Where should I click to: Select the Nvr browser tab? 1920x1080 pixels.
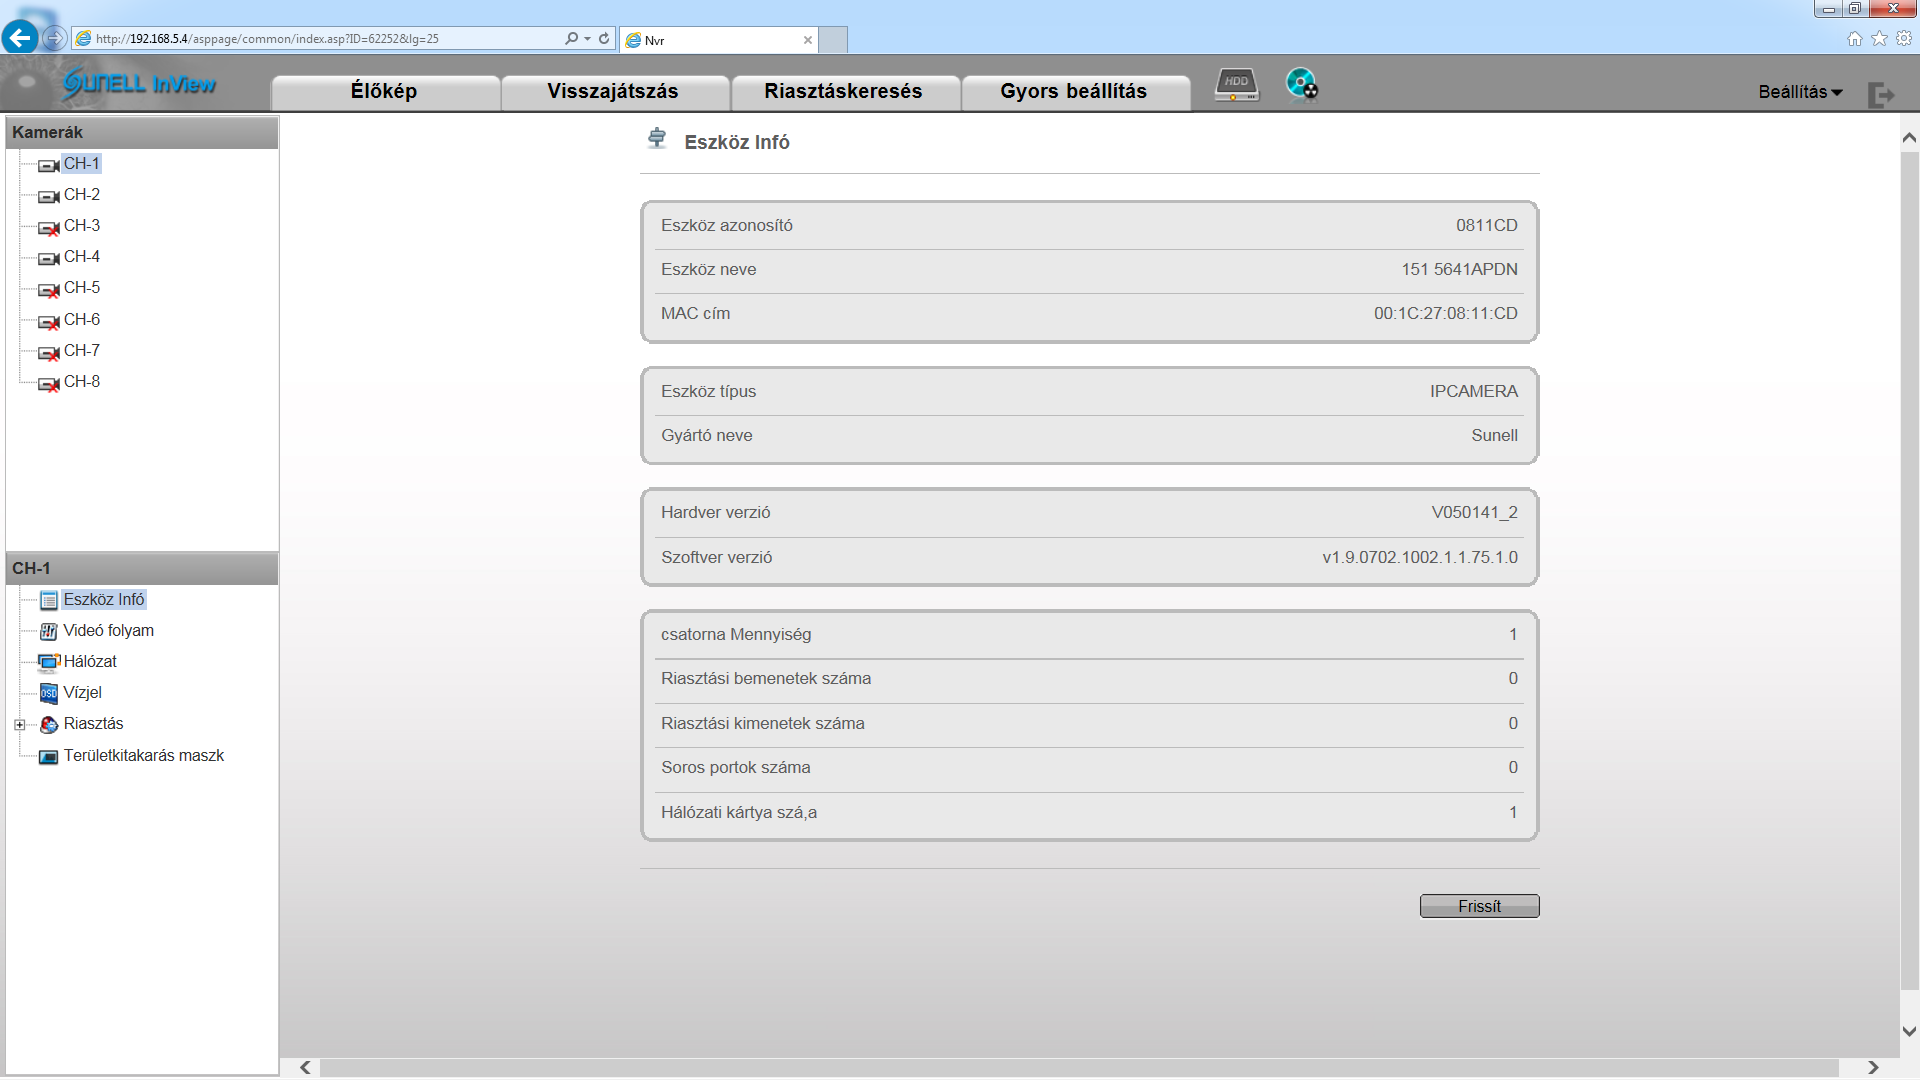click(x=719, y=40)
